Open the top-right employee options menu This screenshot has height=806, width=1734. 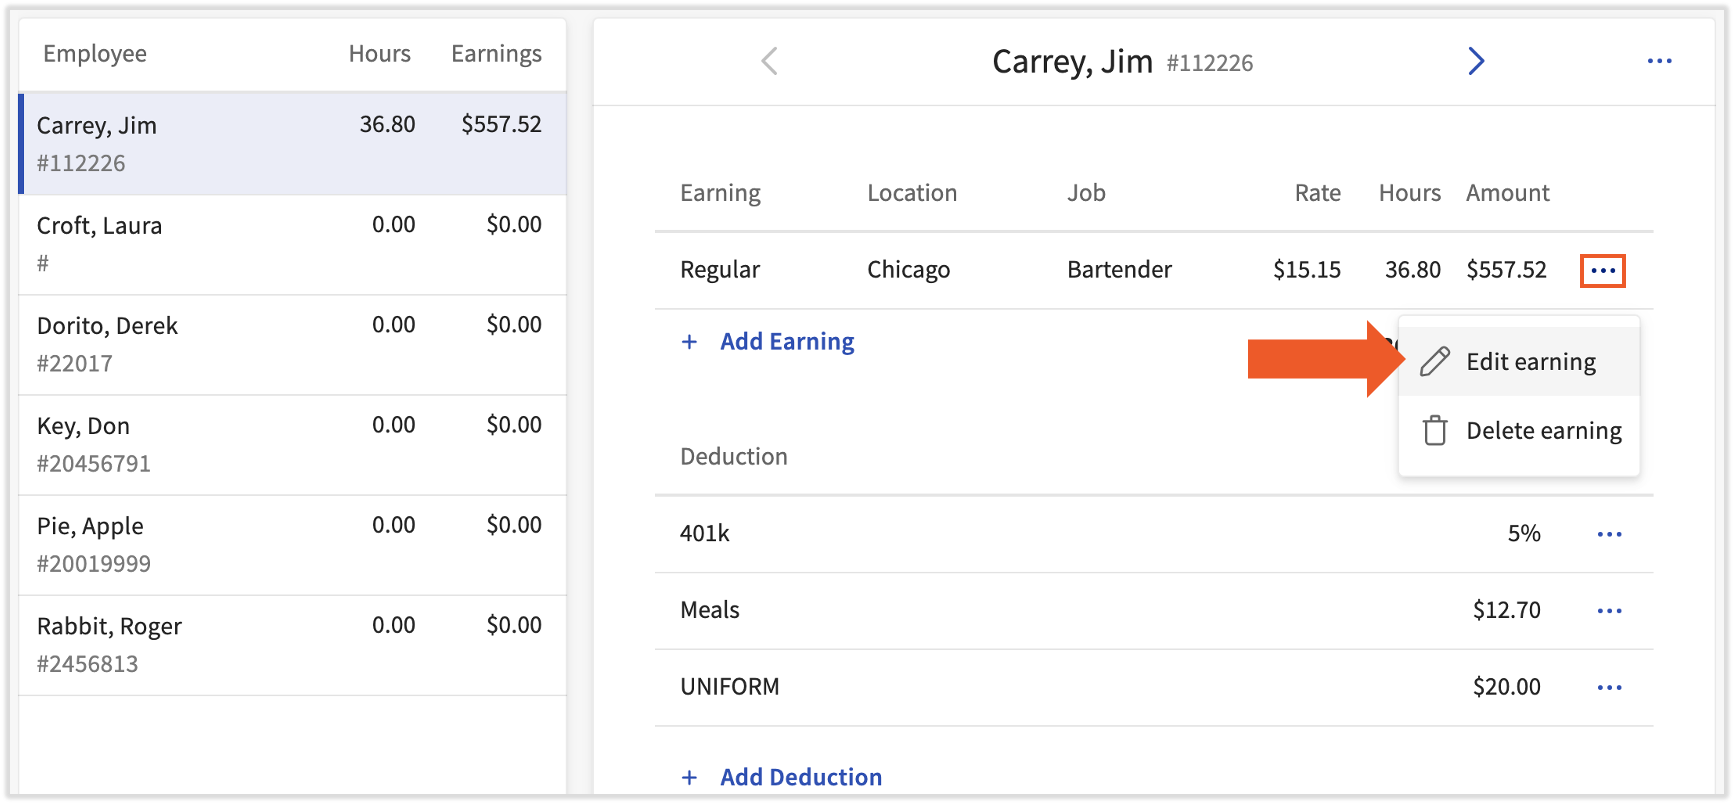click(1659, 61)
